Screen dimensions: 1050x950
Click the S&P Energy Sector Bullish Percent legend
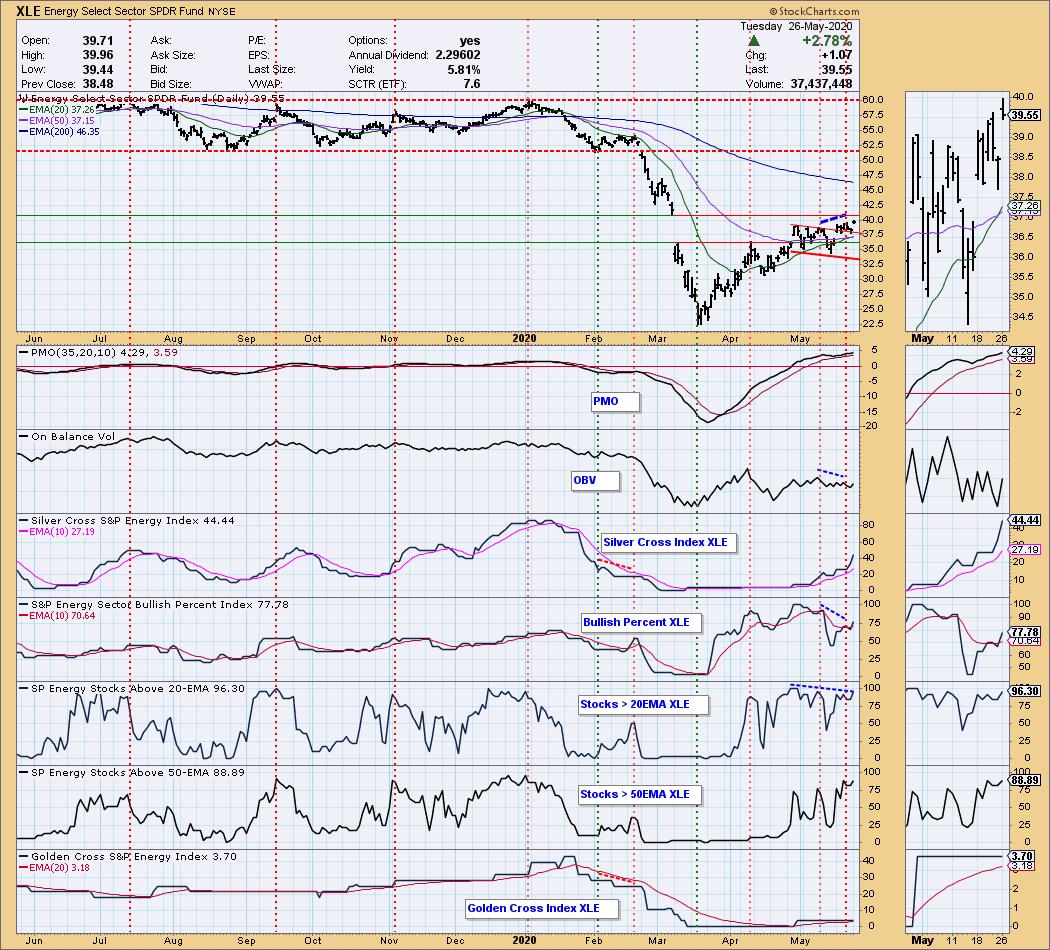tap(155, 605)
